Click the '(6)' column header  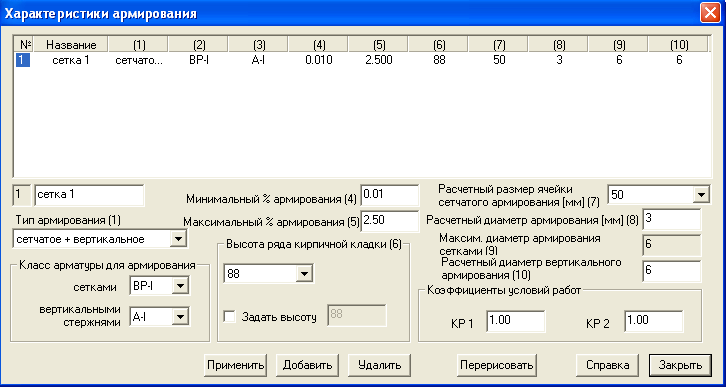[x=438, y=45]
